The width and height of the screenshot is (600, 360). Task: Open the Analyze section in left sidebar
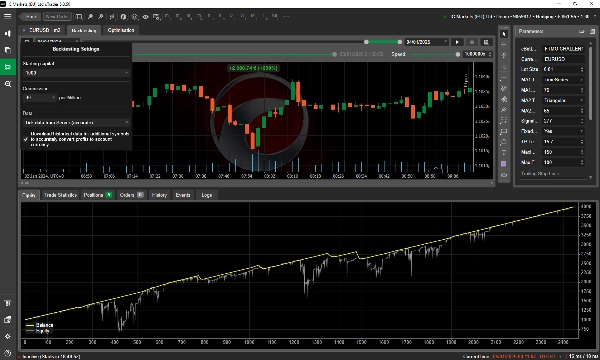coord(7,84)
